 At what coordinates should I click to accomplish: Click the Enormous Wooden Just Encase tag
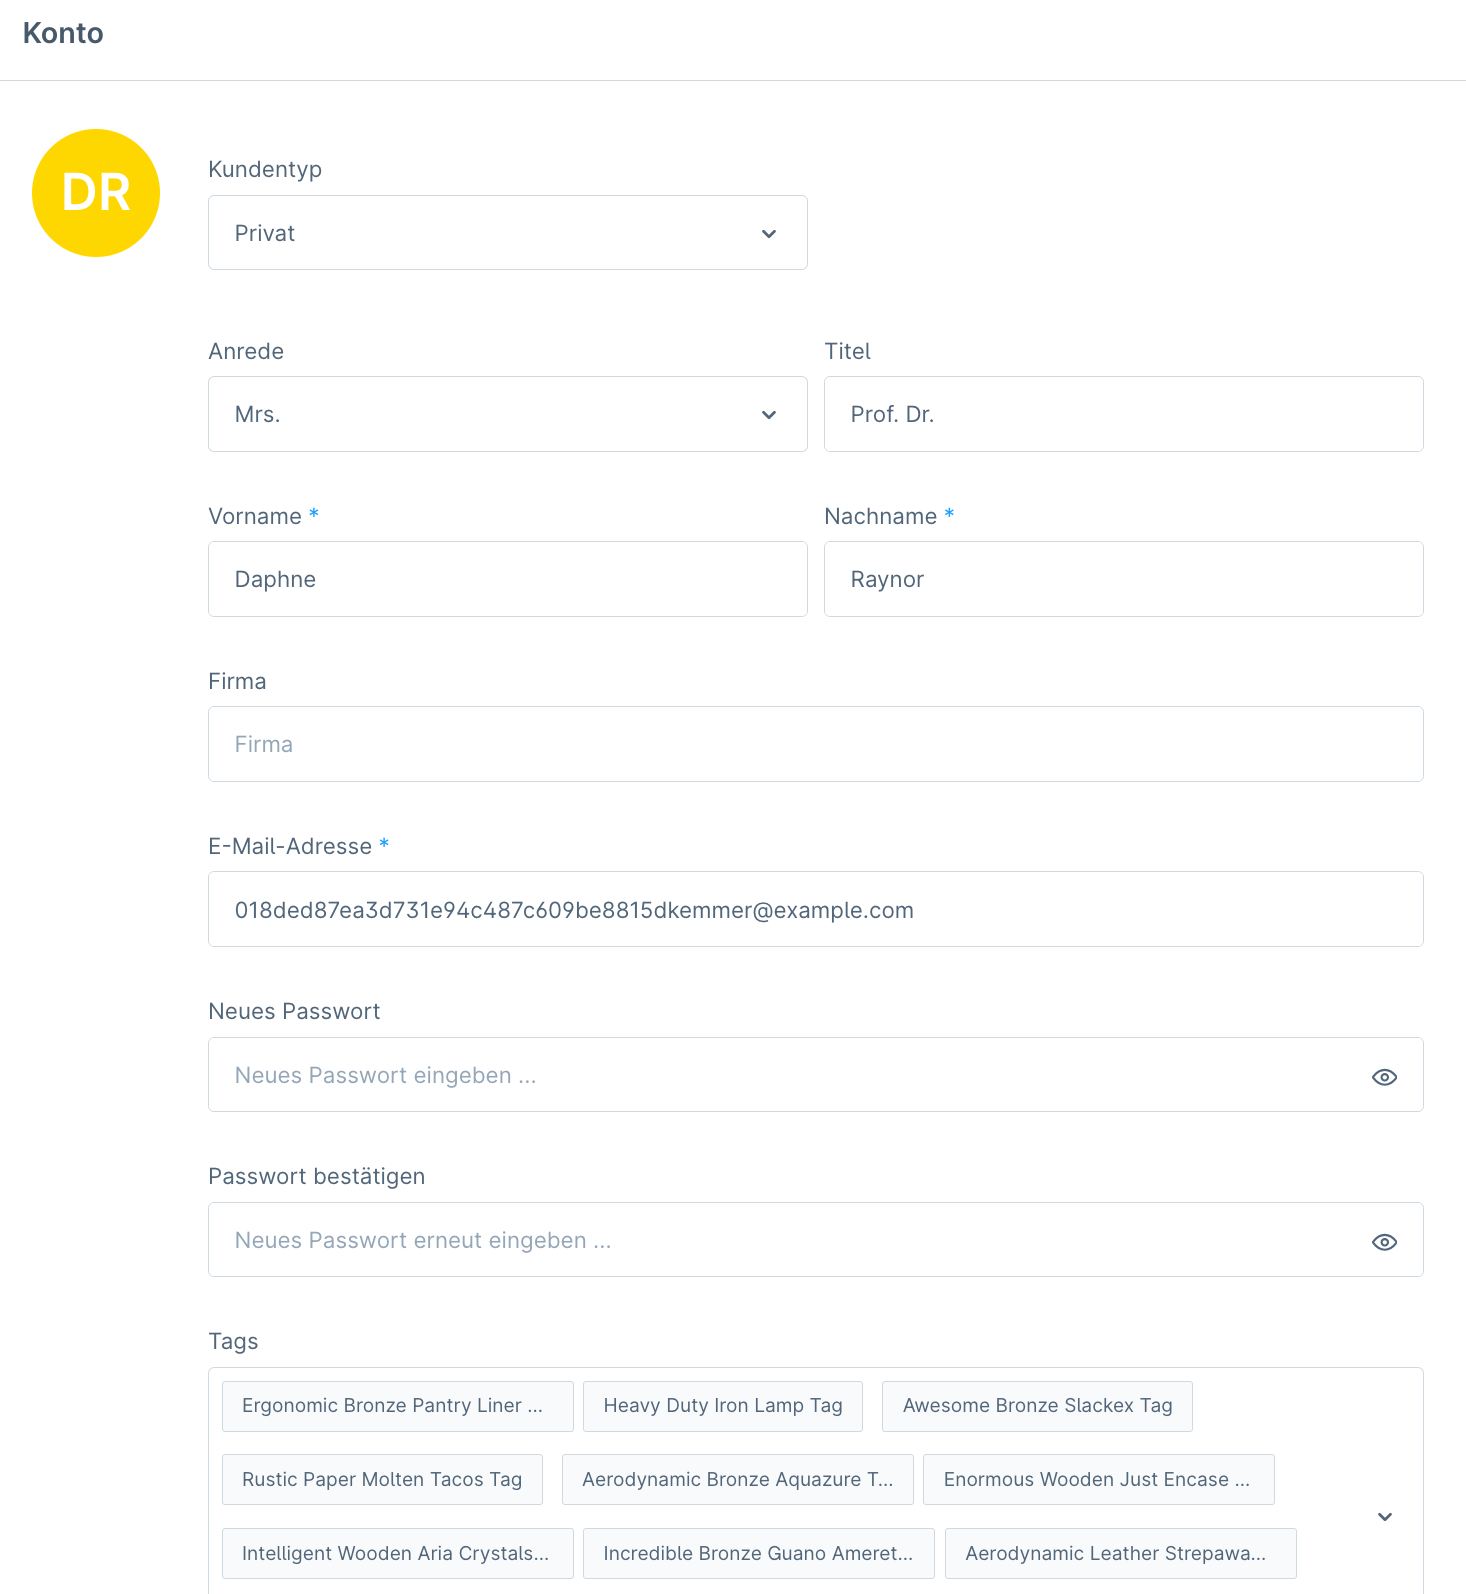click(x=1097, y=1479)
